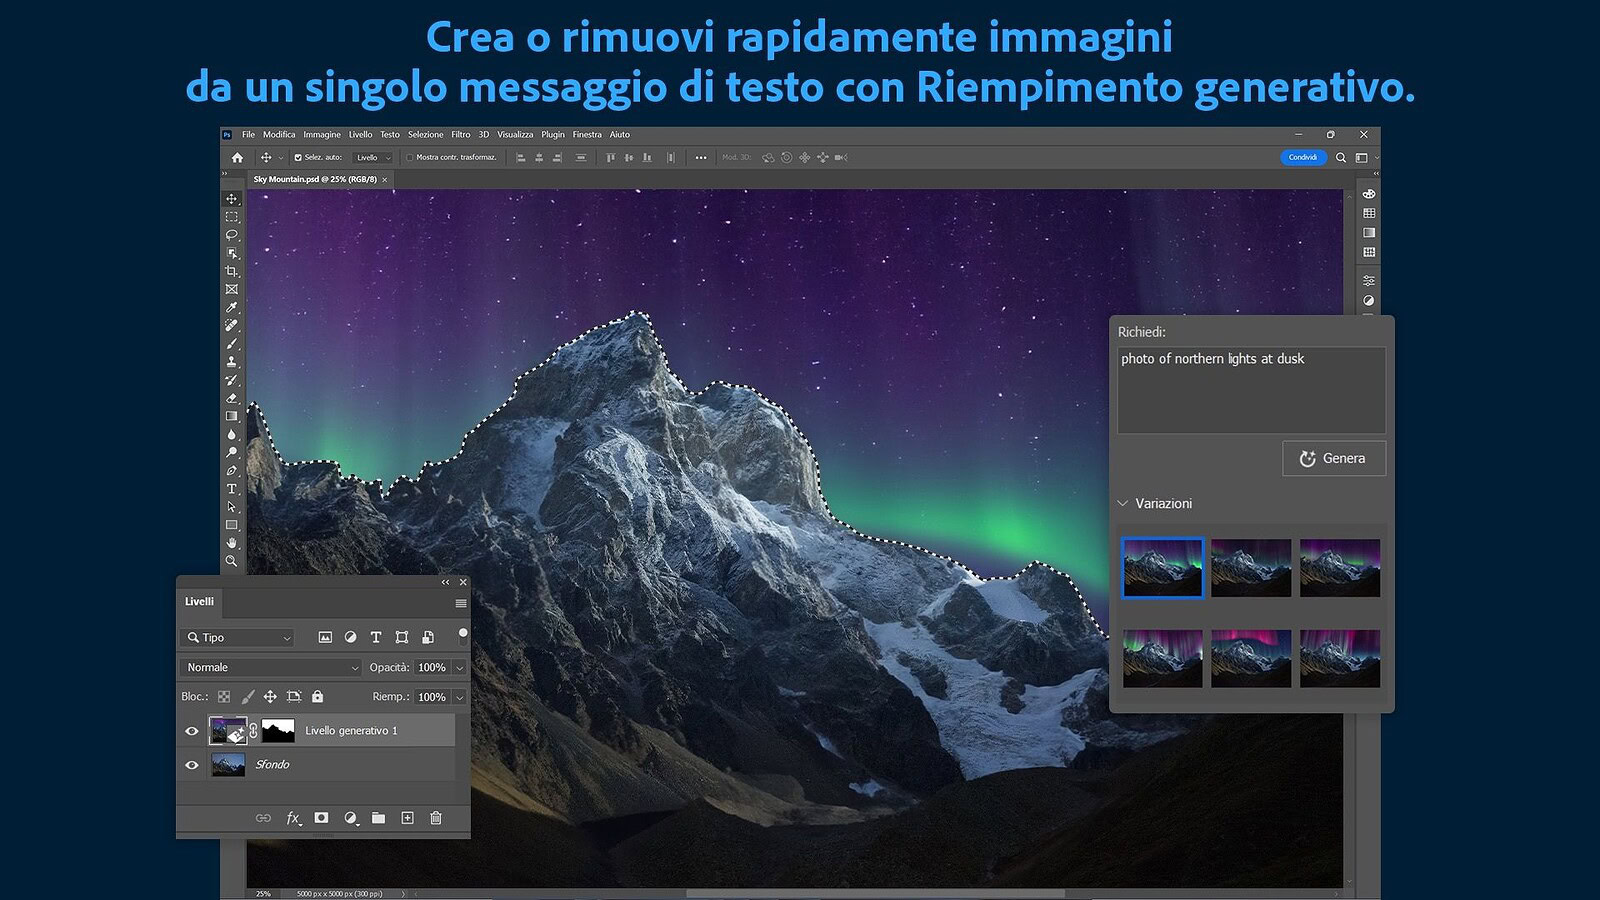Open the Riemp. fill dropdown arrow

pos(460,697)
